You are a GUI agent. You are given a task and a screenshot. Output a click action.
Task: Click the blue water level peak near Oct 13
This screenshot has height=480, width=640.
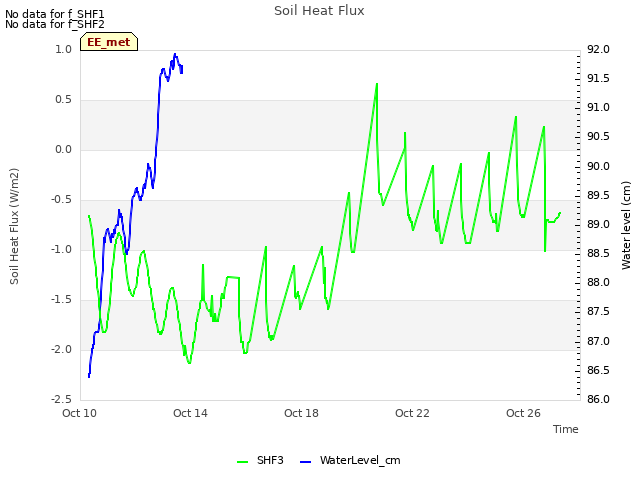click(x=175, y=54)
